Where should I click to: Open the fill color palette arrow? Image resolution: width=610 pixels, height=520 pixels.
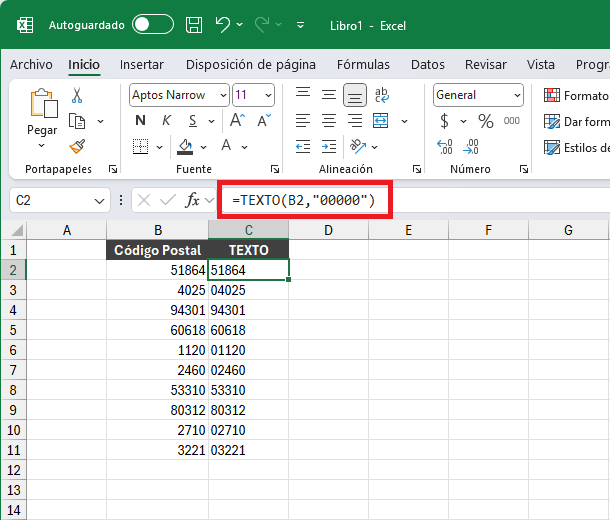(x=203, y=147)
